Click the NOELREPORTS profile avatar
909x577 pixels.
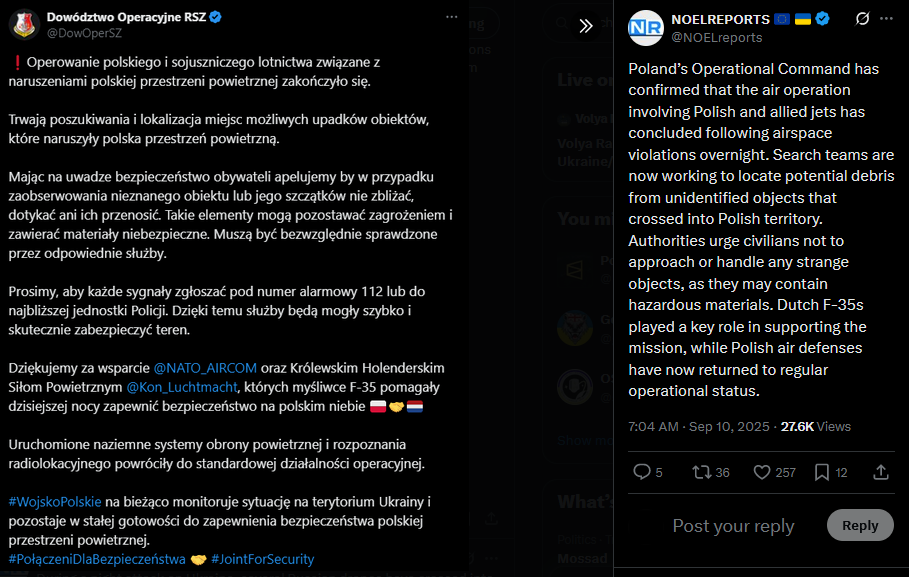[646, 28]
